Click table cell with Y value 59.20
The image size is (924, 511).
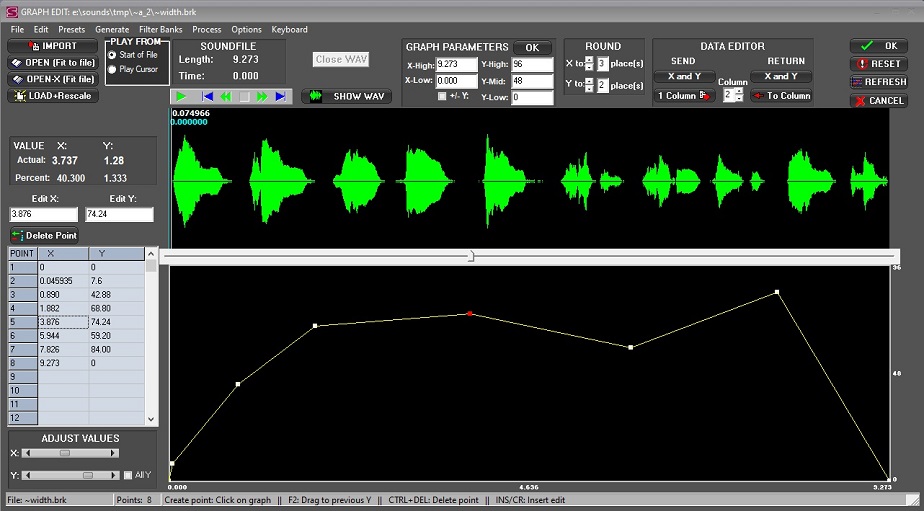117,336
